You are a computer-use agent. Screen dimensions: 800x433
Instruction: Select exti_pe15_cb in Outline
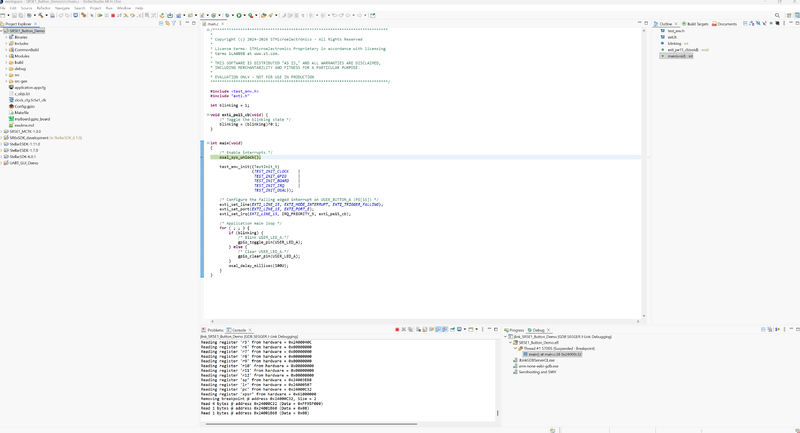[x=683, y=50]
